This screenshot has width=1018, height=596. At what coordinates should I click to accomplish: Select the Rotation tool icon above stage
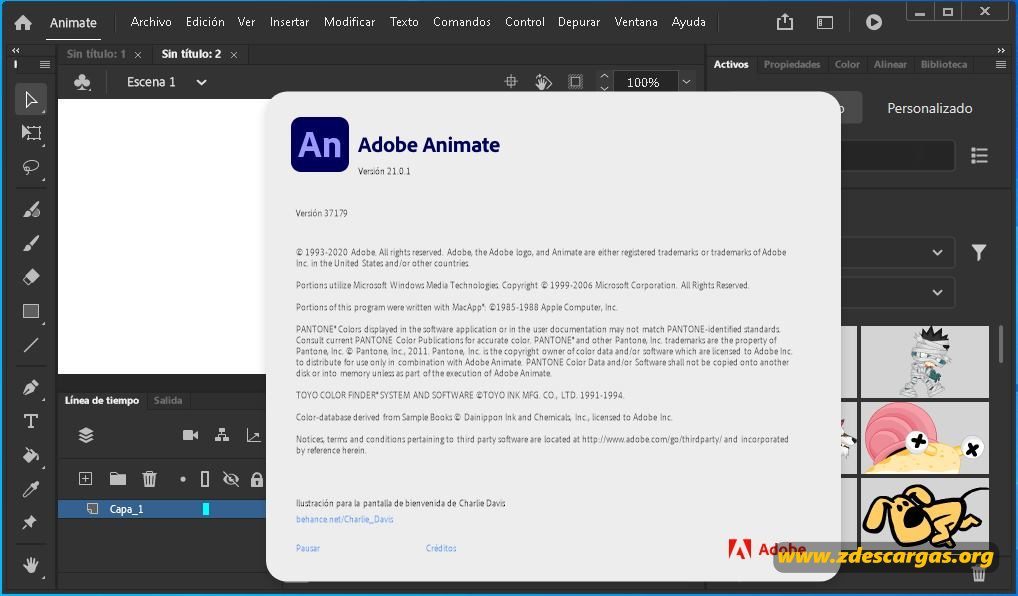point(543,82)
